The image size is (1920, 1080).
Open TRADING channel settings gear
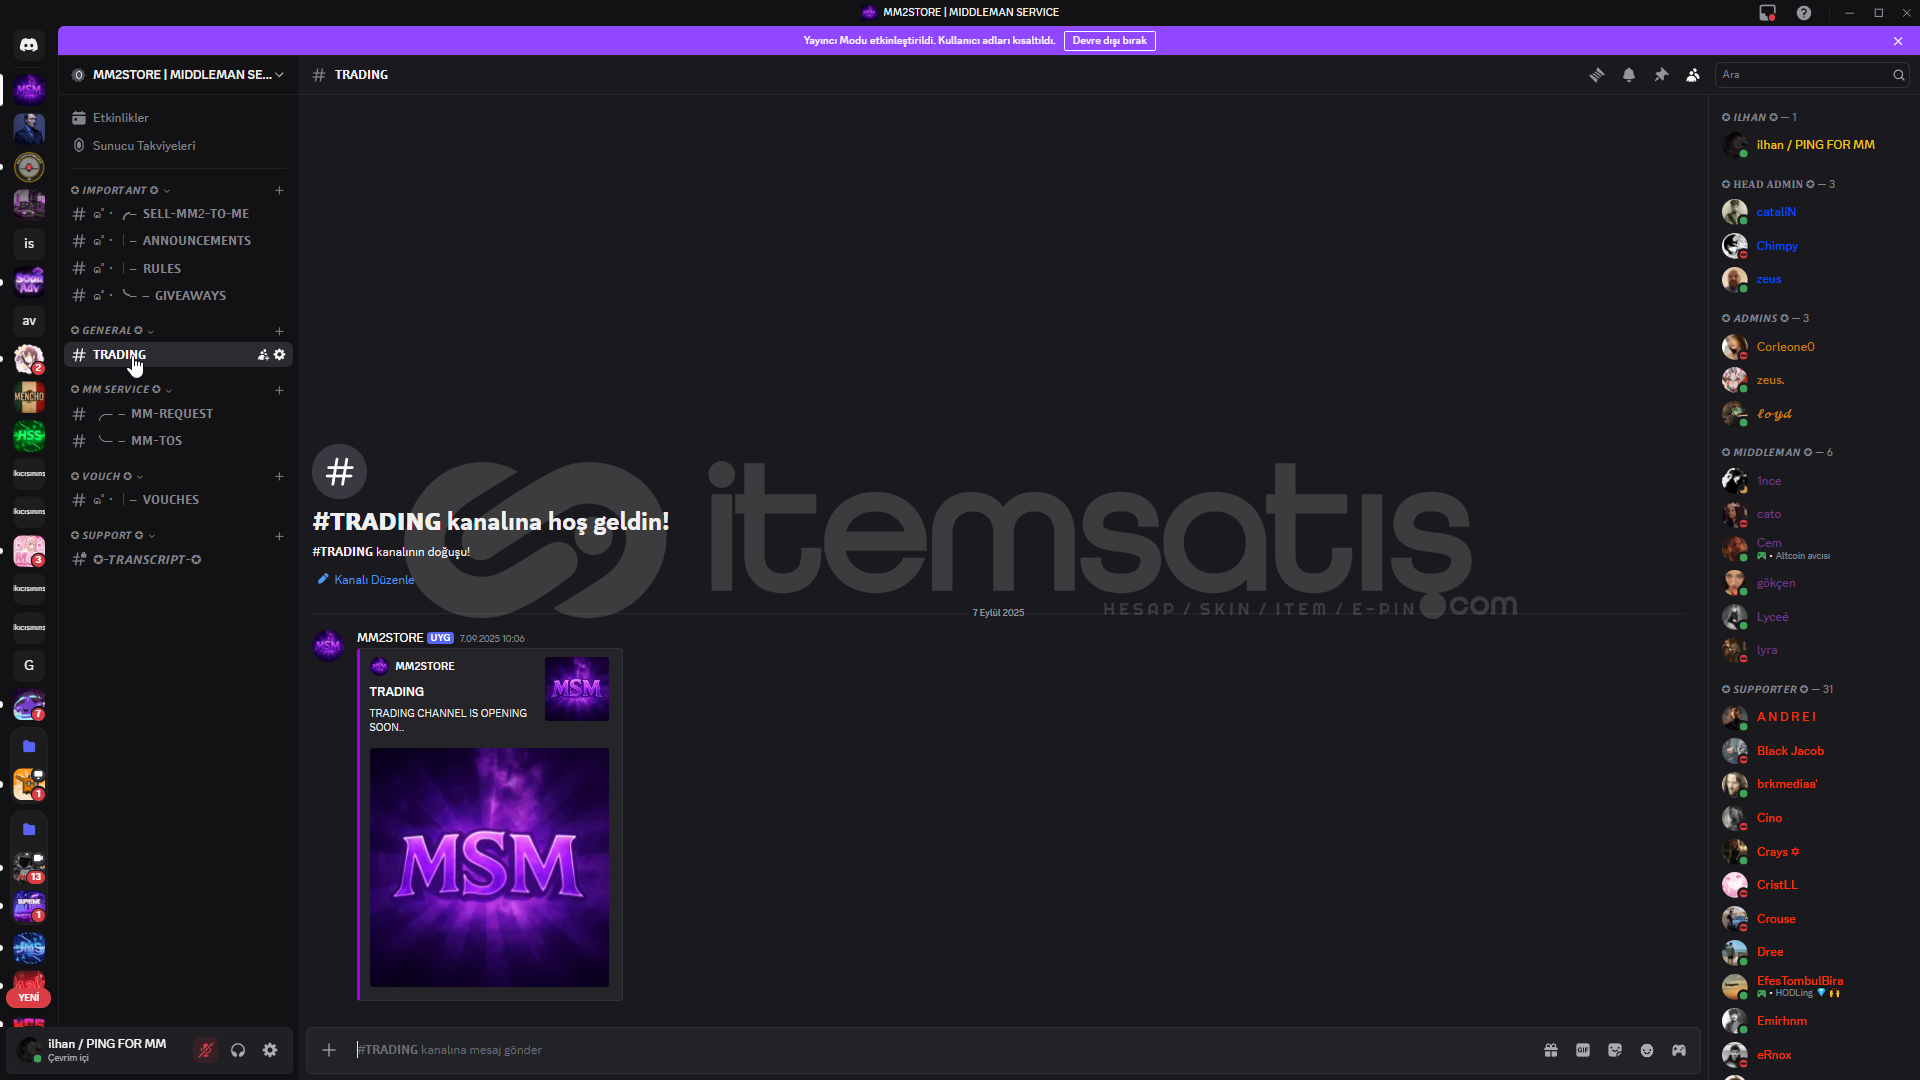280,355
